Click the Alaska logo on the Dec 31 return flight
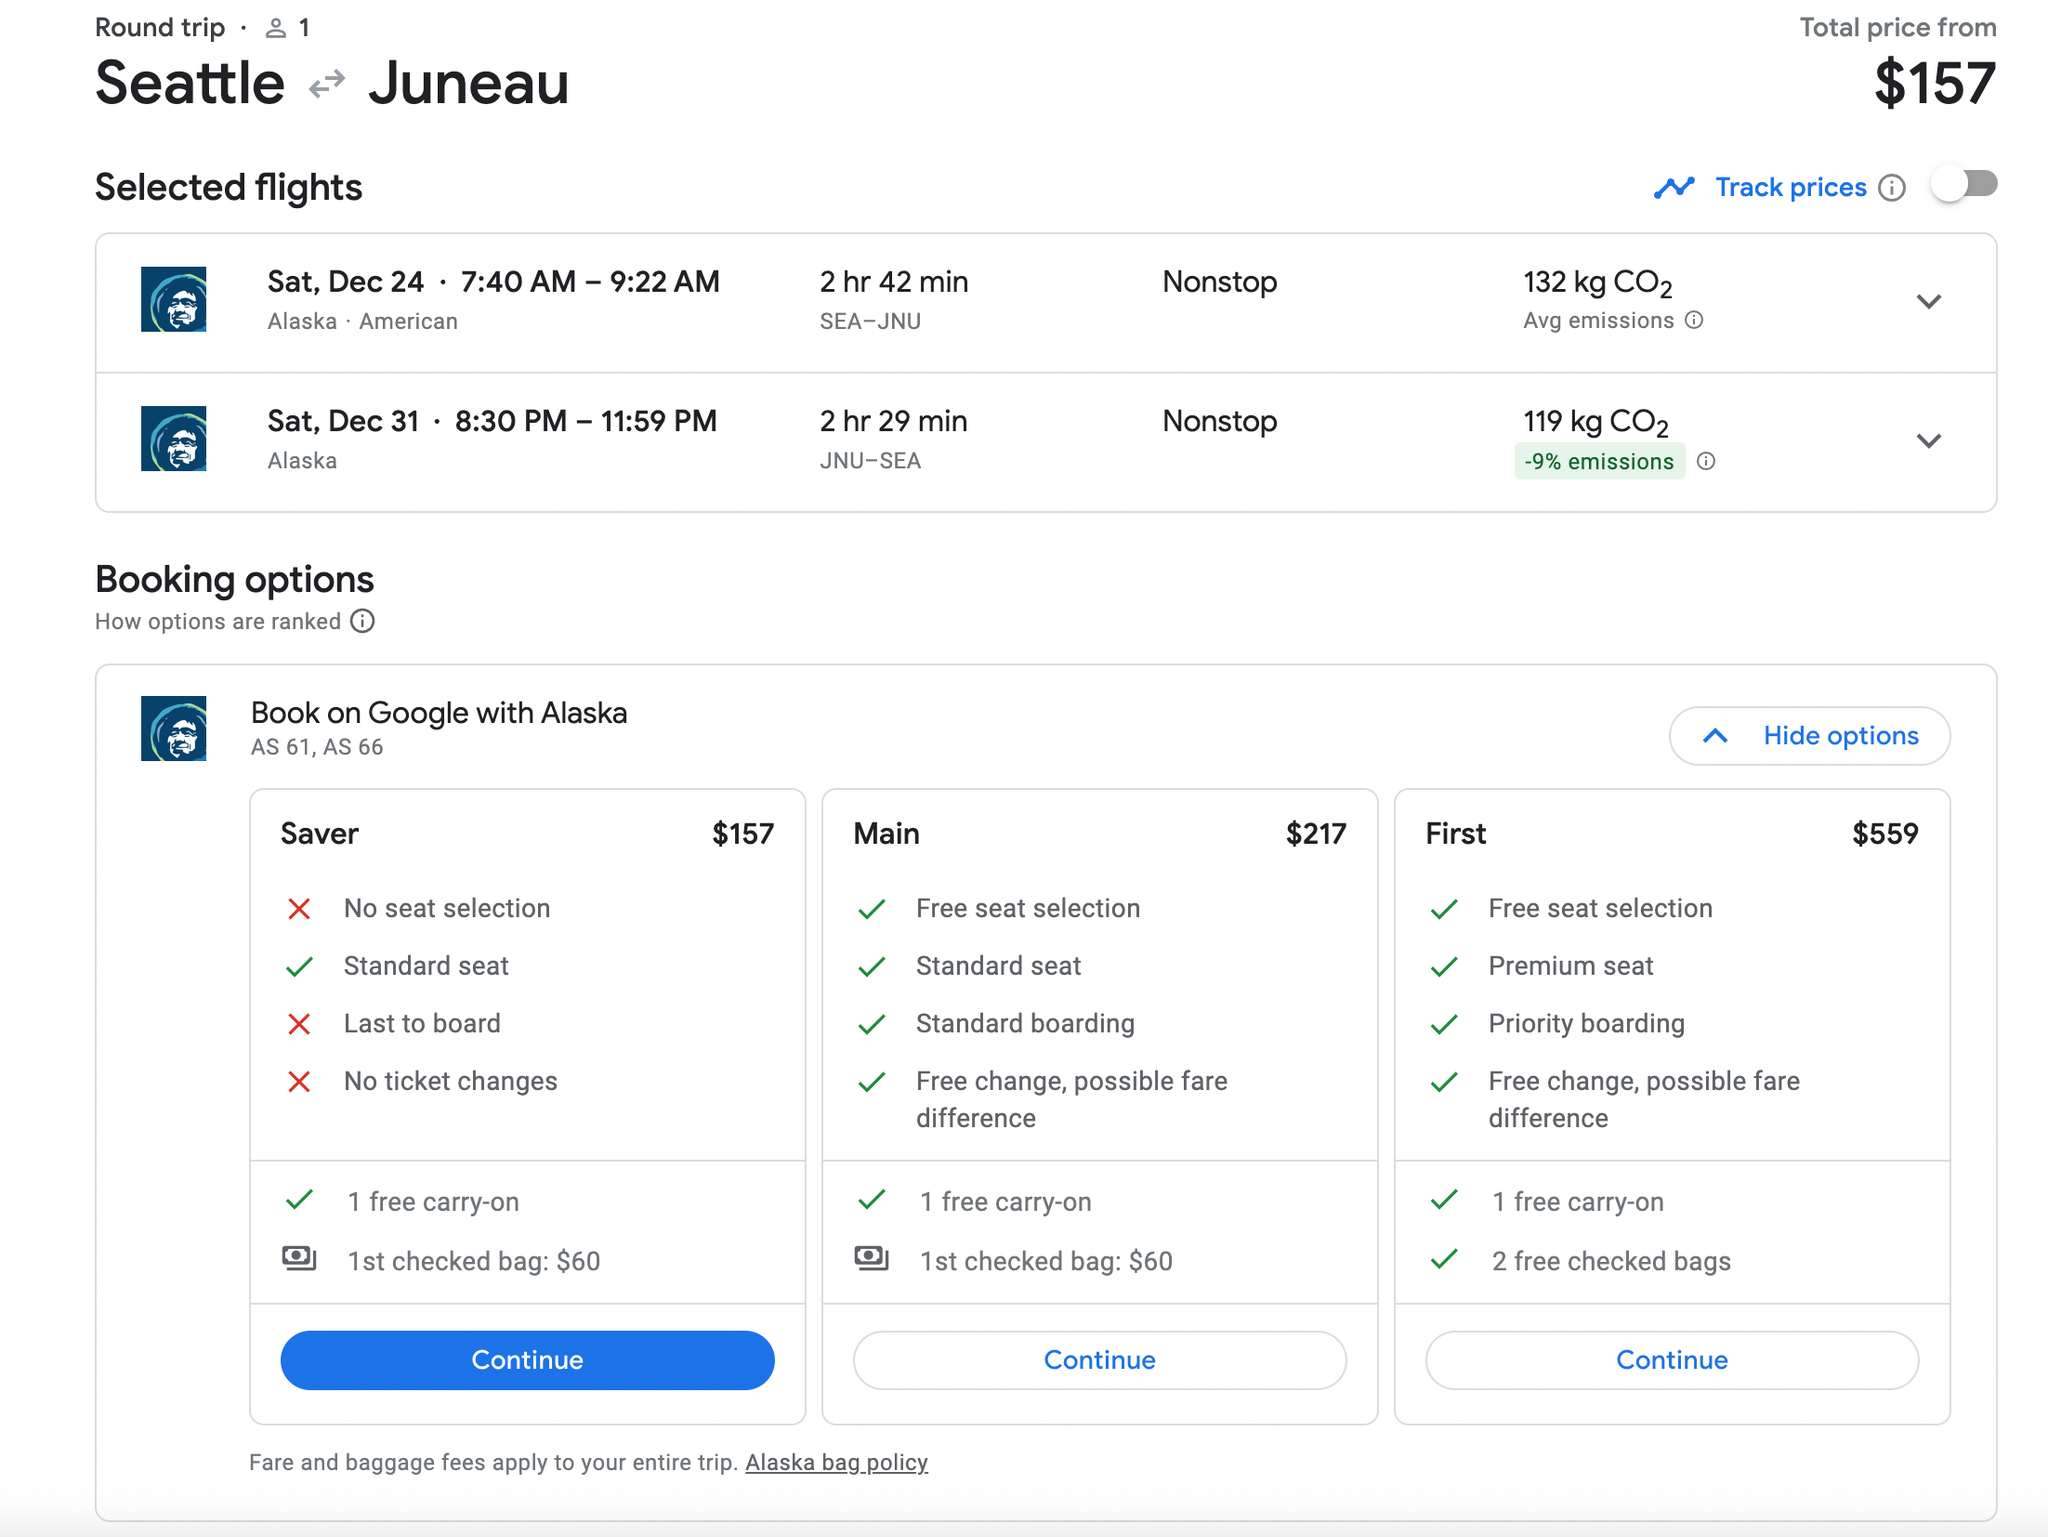The height and width of the screenshot is (1537, 2048). pos(174,439)
